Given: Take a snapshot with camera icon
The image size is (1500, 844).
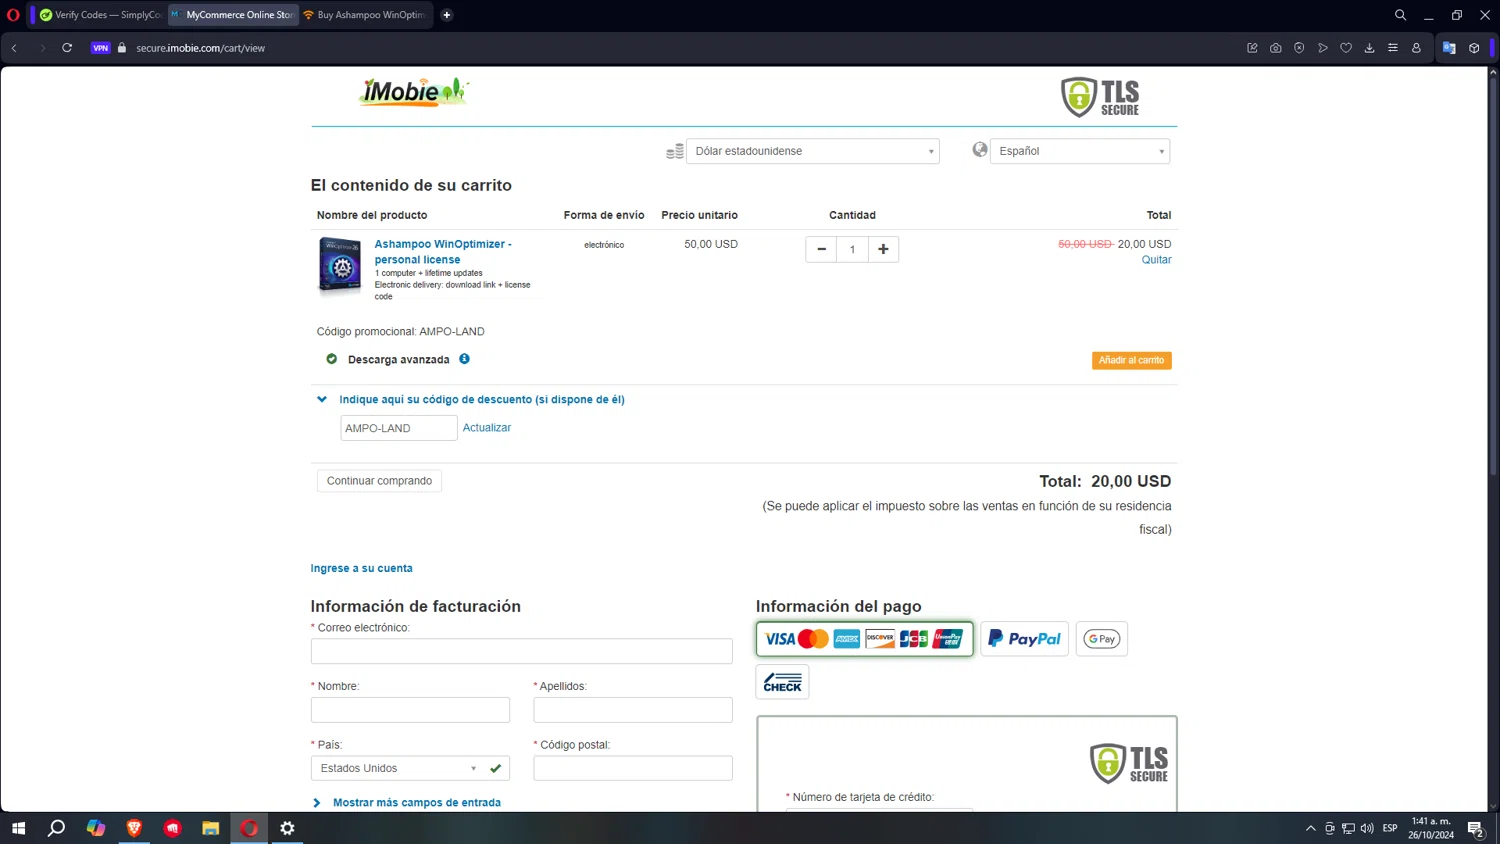Looking at the screenshot, I should 1276,48.
